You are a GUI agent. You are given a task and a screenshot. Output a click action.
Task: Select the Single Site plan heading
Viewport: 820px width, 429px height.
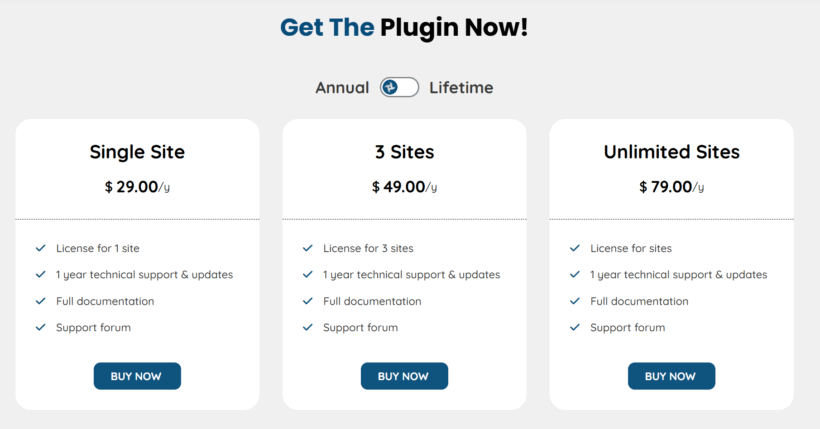click(x=137, y=152)
